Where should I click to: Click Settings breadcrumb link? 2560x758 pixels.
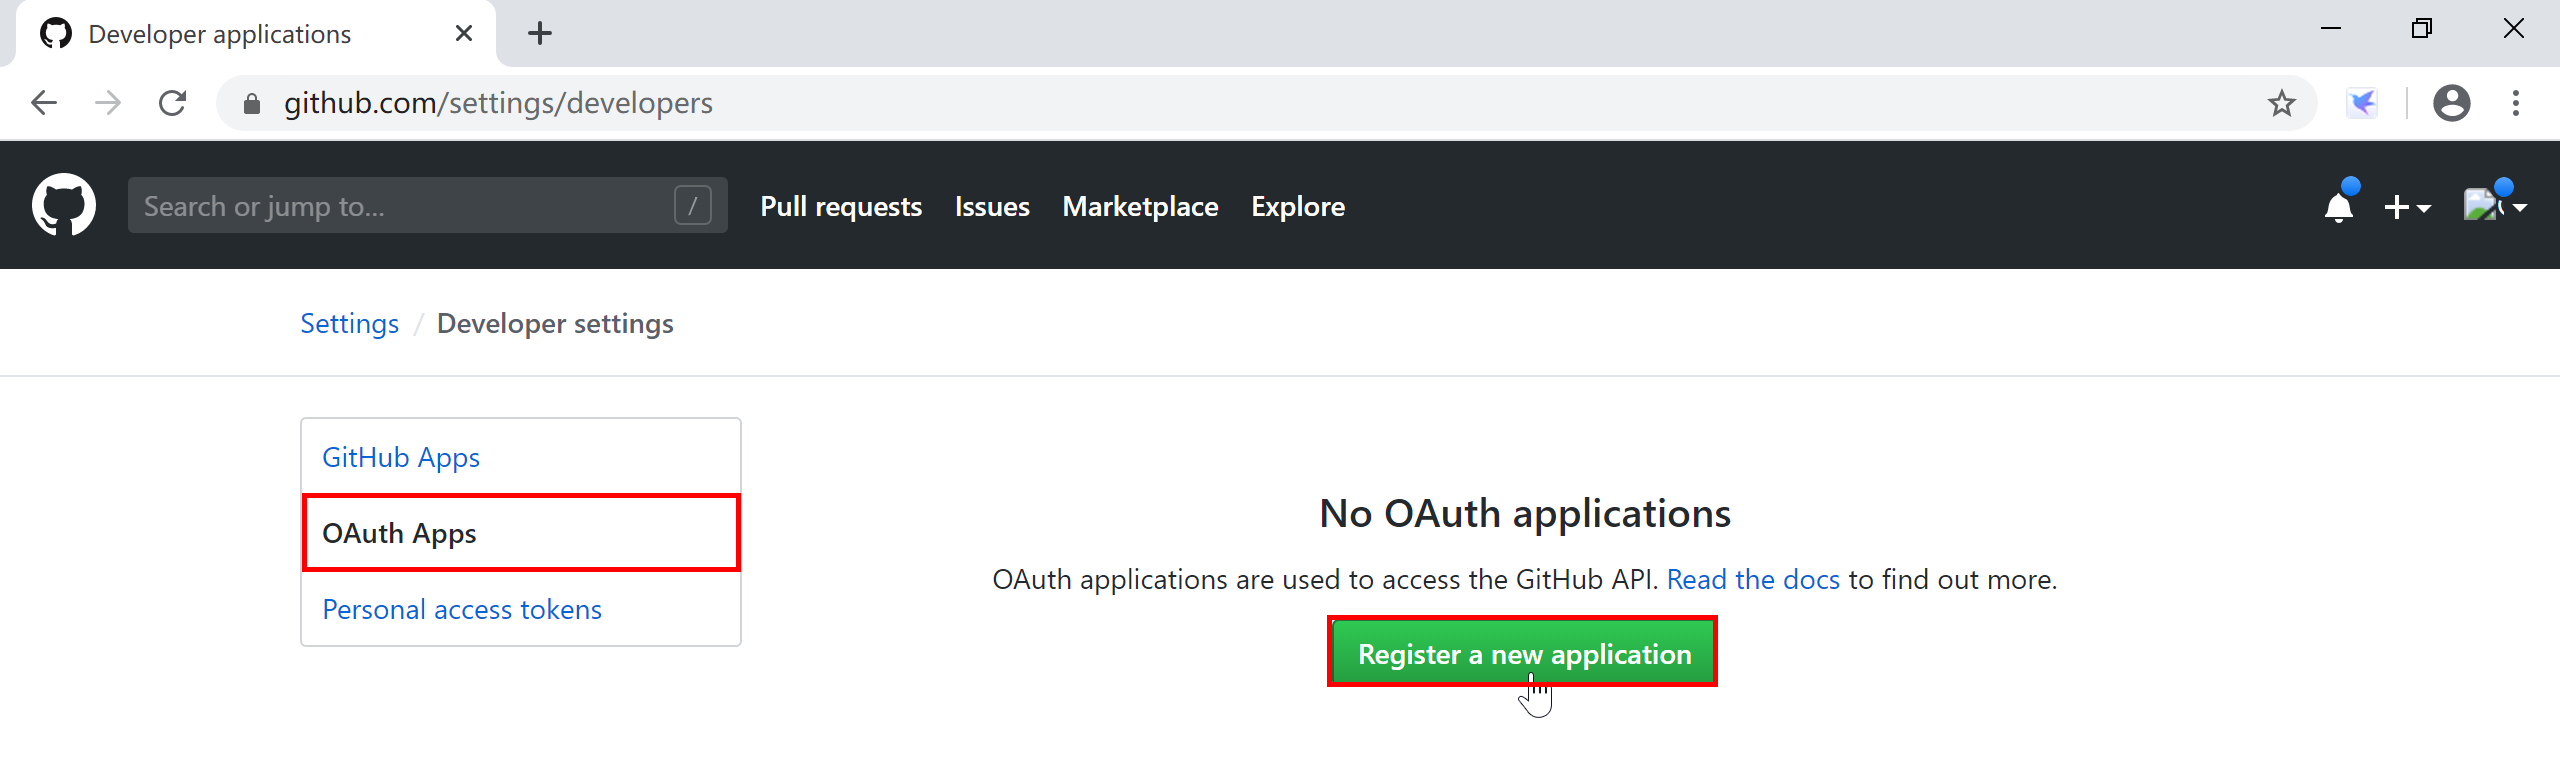click(x=349, y=323)
